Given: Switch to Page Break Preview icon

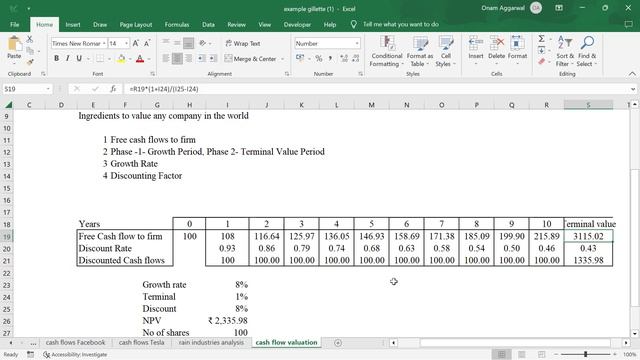Looking at the screenshot, I should click(x=541, y=354).
